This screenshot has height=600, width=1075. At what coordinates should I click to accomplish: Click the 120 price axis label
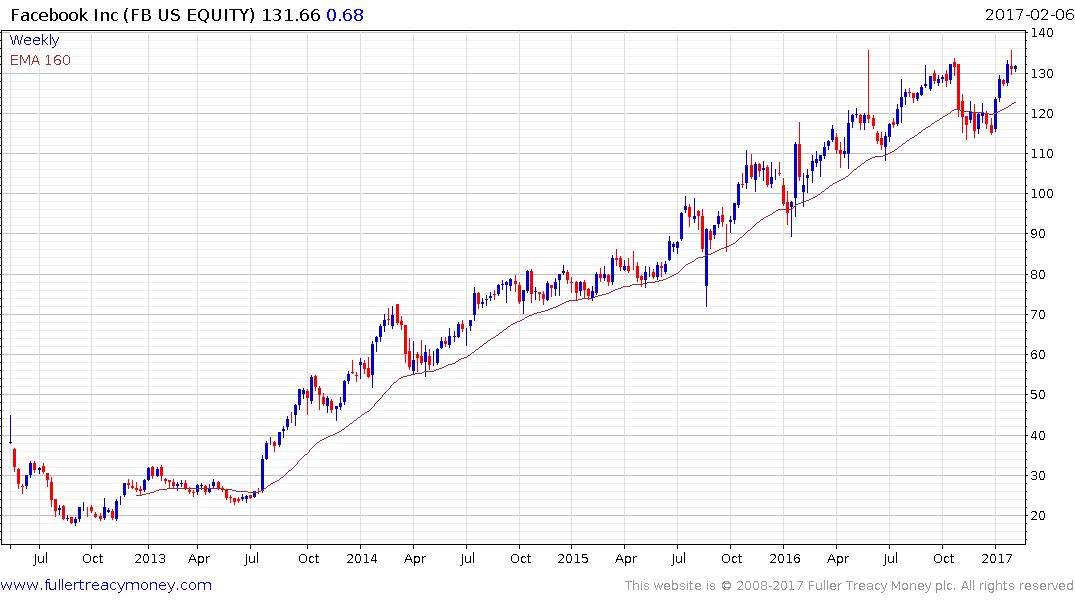coord(1042,113)
